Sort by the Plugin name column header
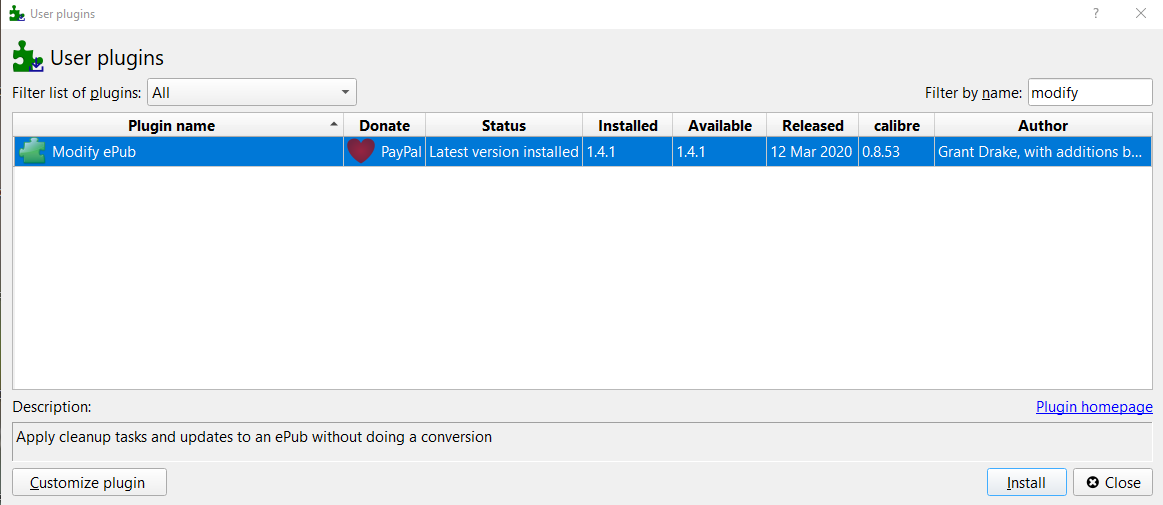The height and width of the screenshot is (505, 1163). 171,125
